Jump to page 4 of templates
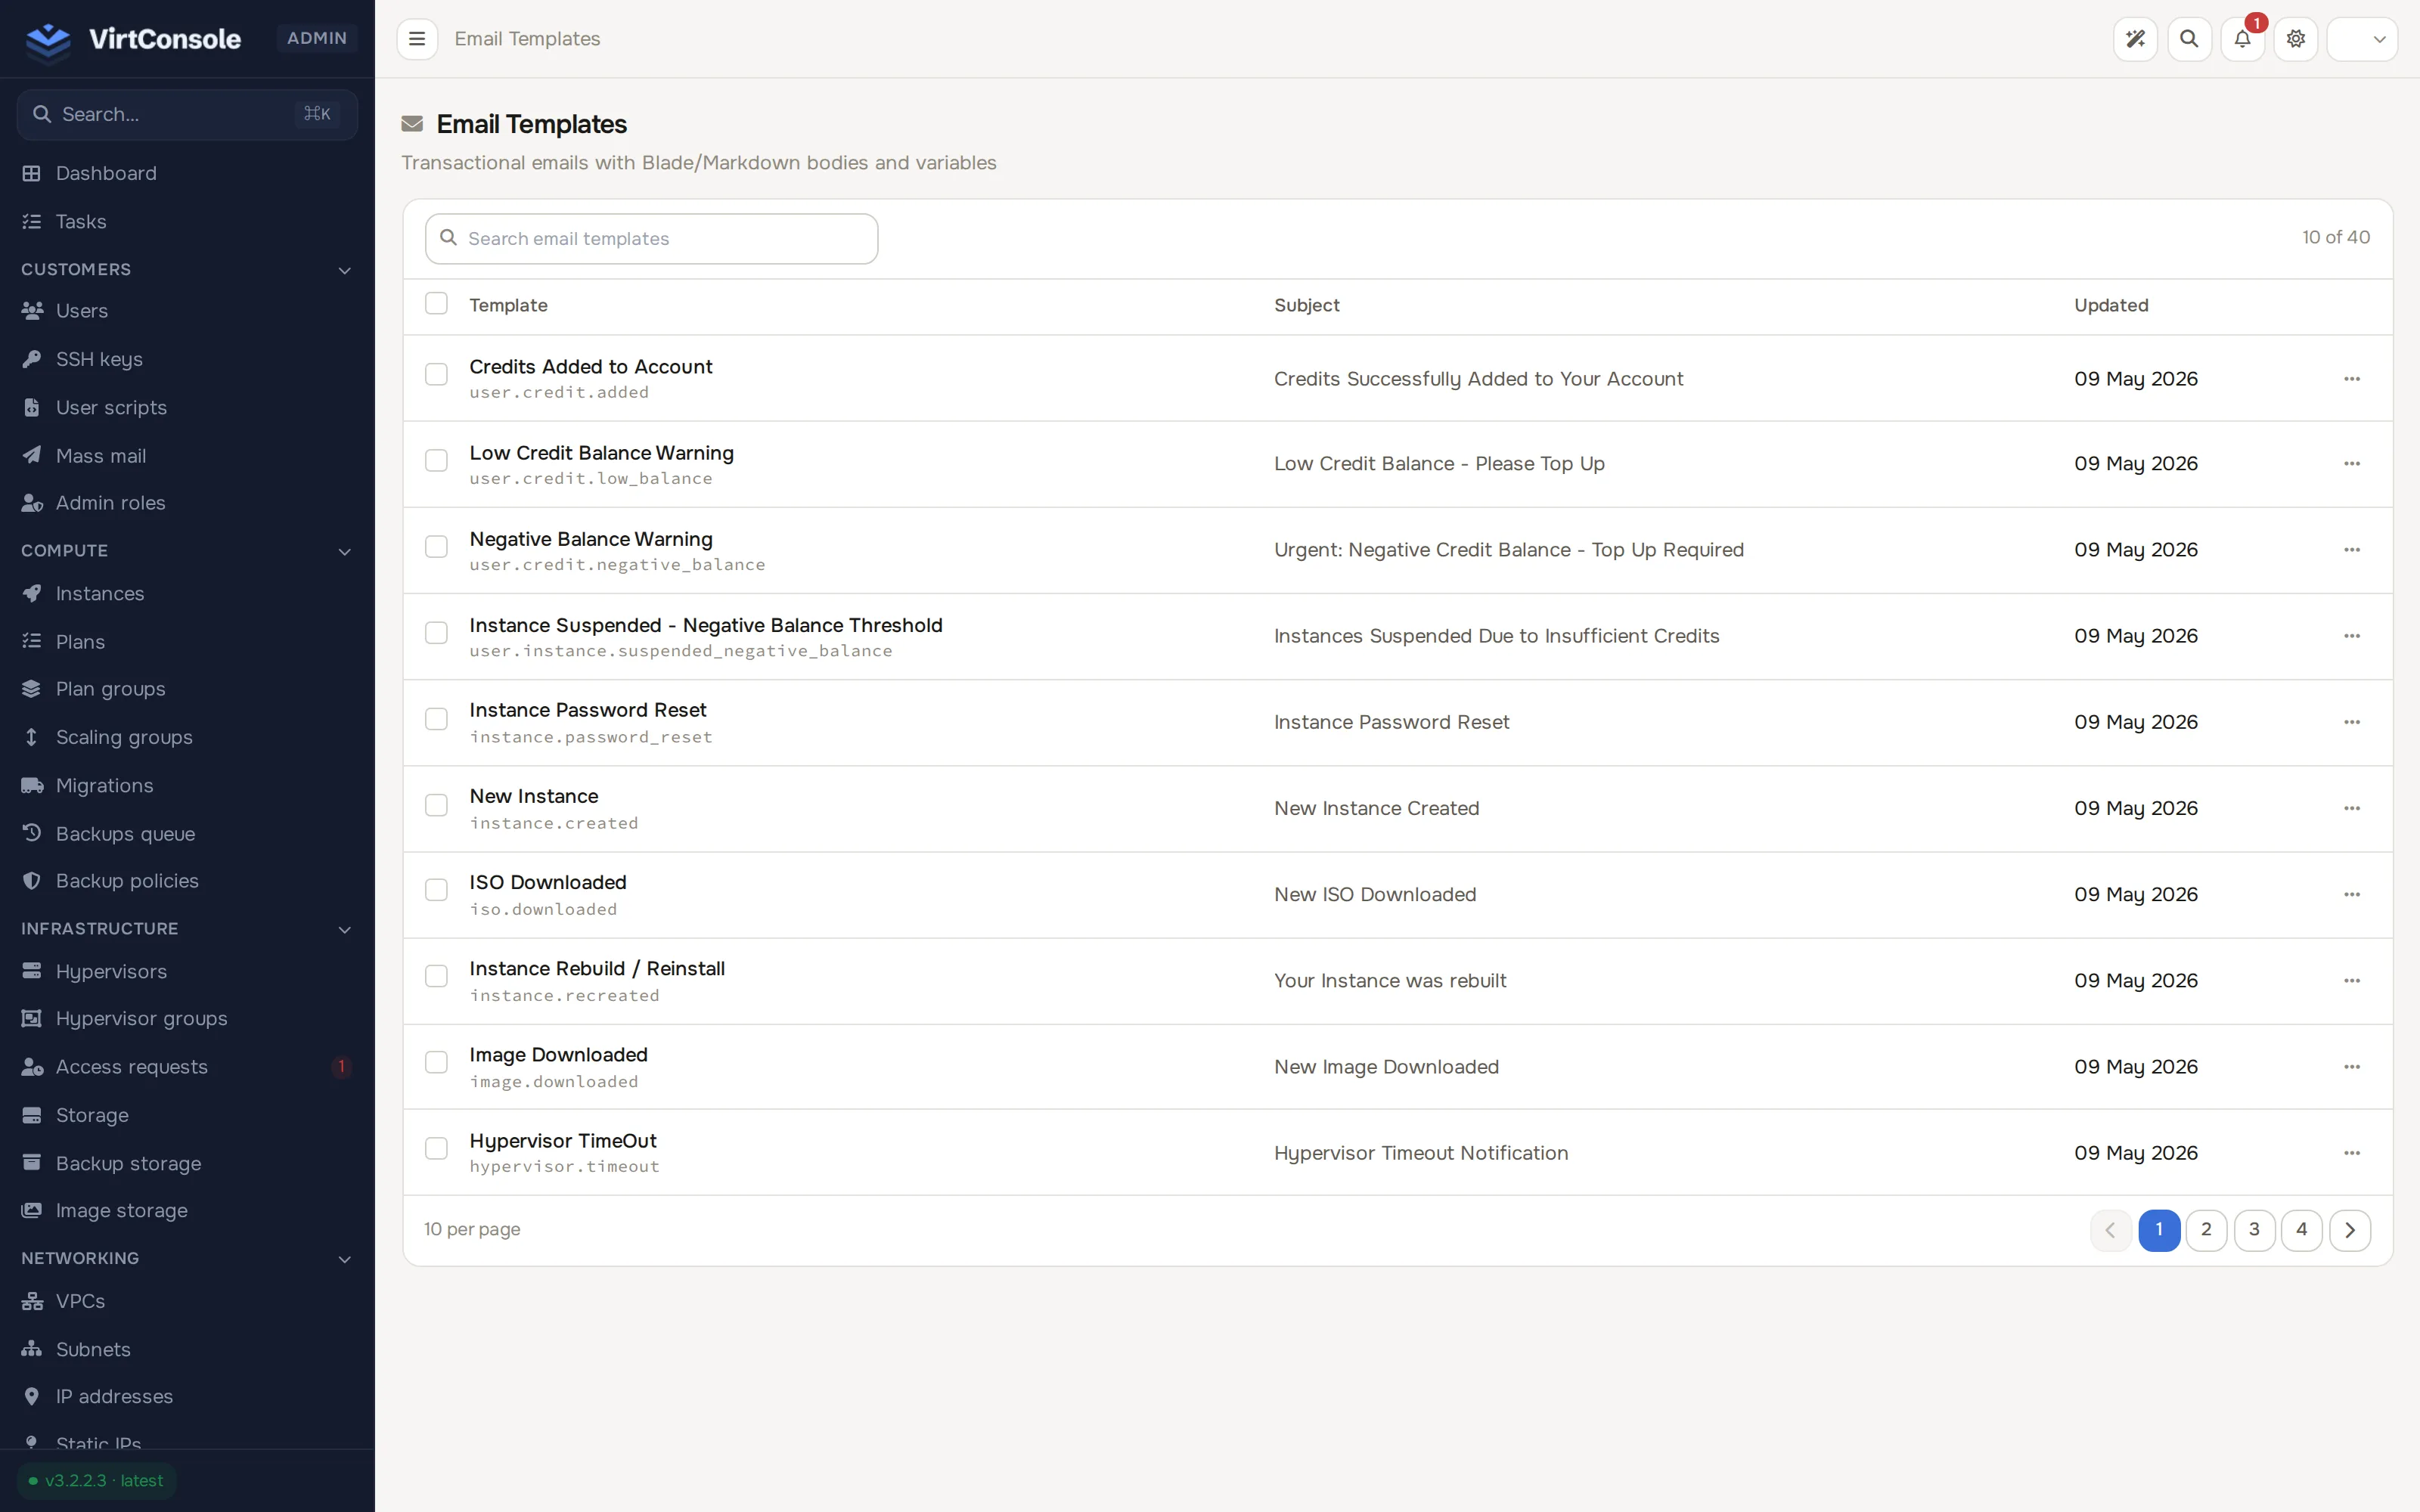This screenshot has width=2420, height=1512. pyautogui.click(x=2301, y=1230)
